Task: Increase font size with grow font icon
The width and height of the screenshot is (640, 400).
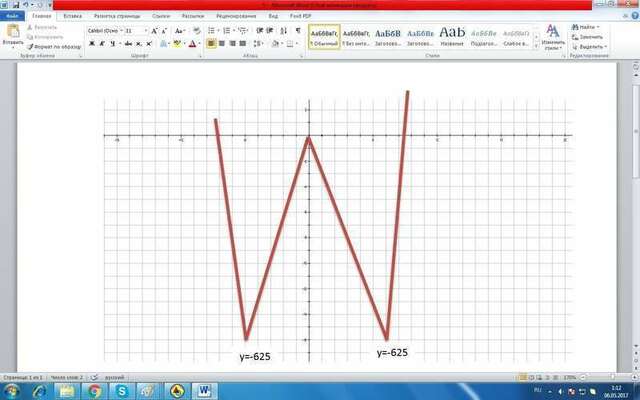Action: (x=154, y=31)
